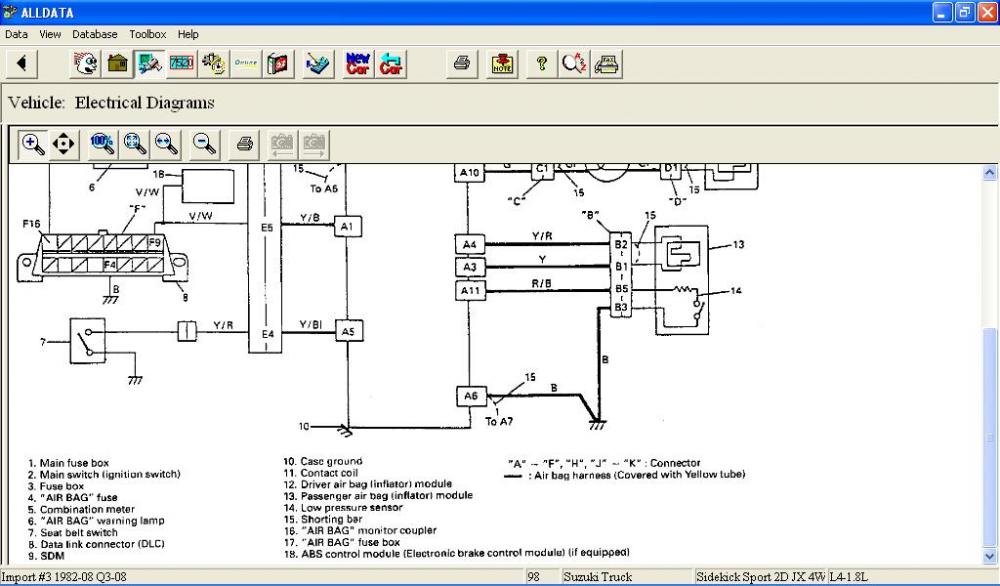Add a note with NOTE icon
The image size is (1000, 586).
pyautogui.click(x=502, y=63)
